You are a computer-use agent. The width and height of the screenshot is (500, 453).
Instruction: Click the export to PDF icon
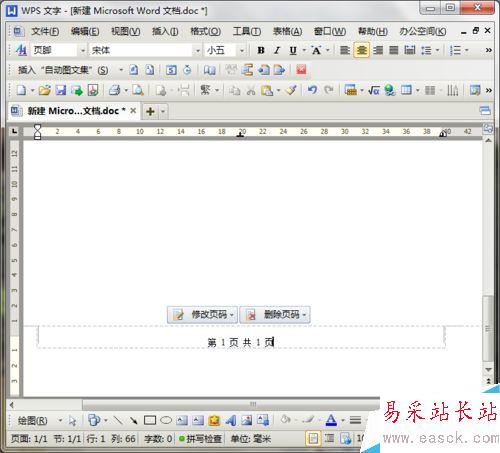click(x=93, y=90)
